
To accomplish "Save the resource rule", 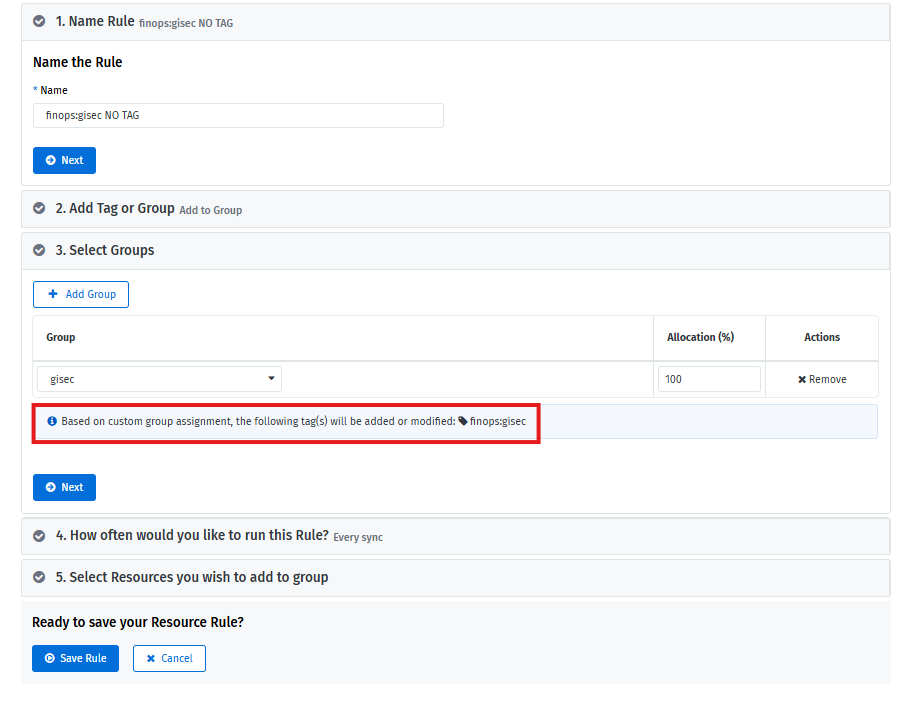I will point(75,658).
